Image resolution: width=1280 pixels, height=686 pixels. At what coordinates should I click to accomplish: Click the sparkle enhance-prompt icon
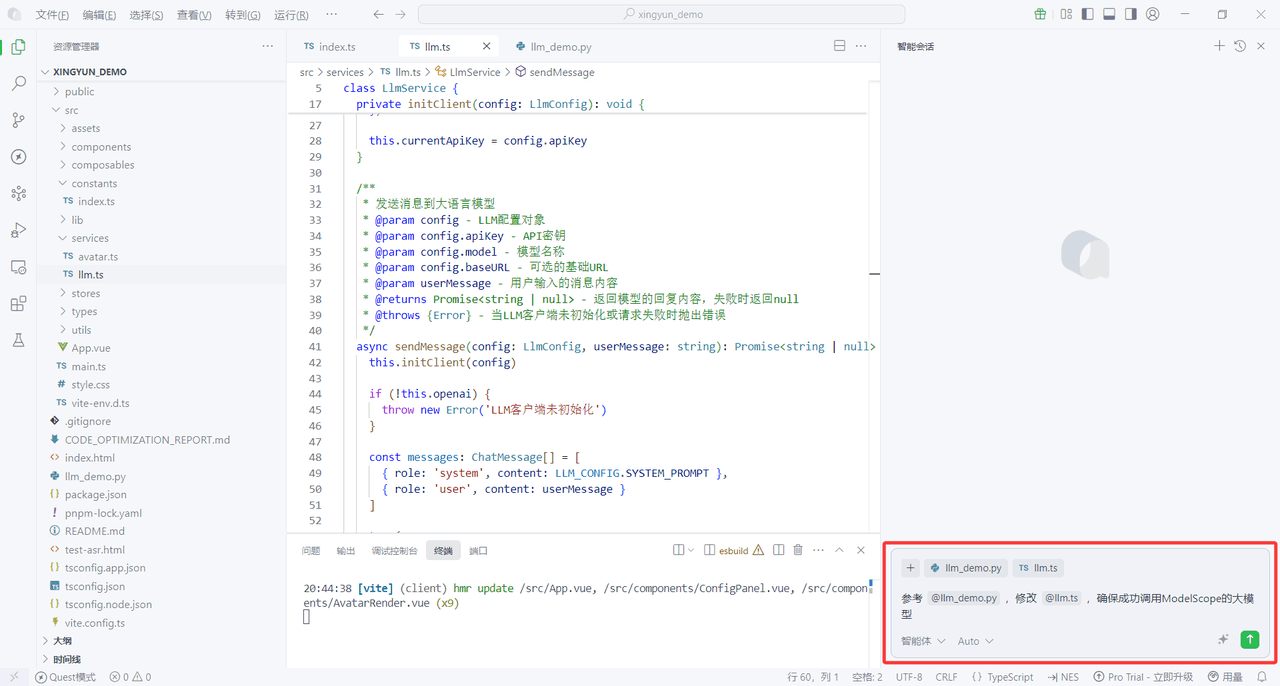1223,640
